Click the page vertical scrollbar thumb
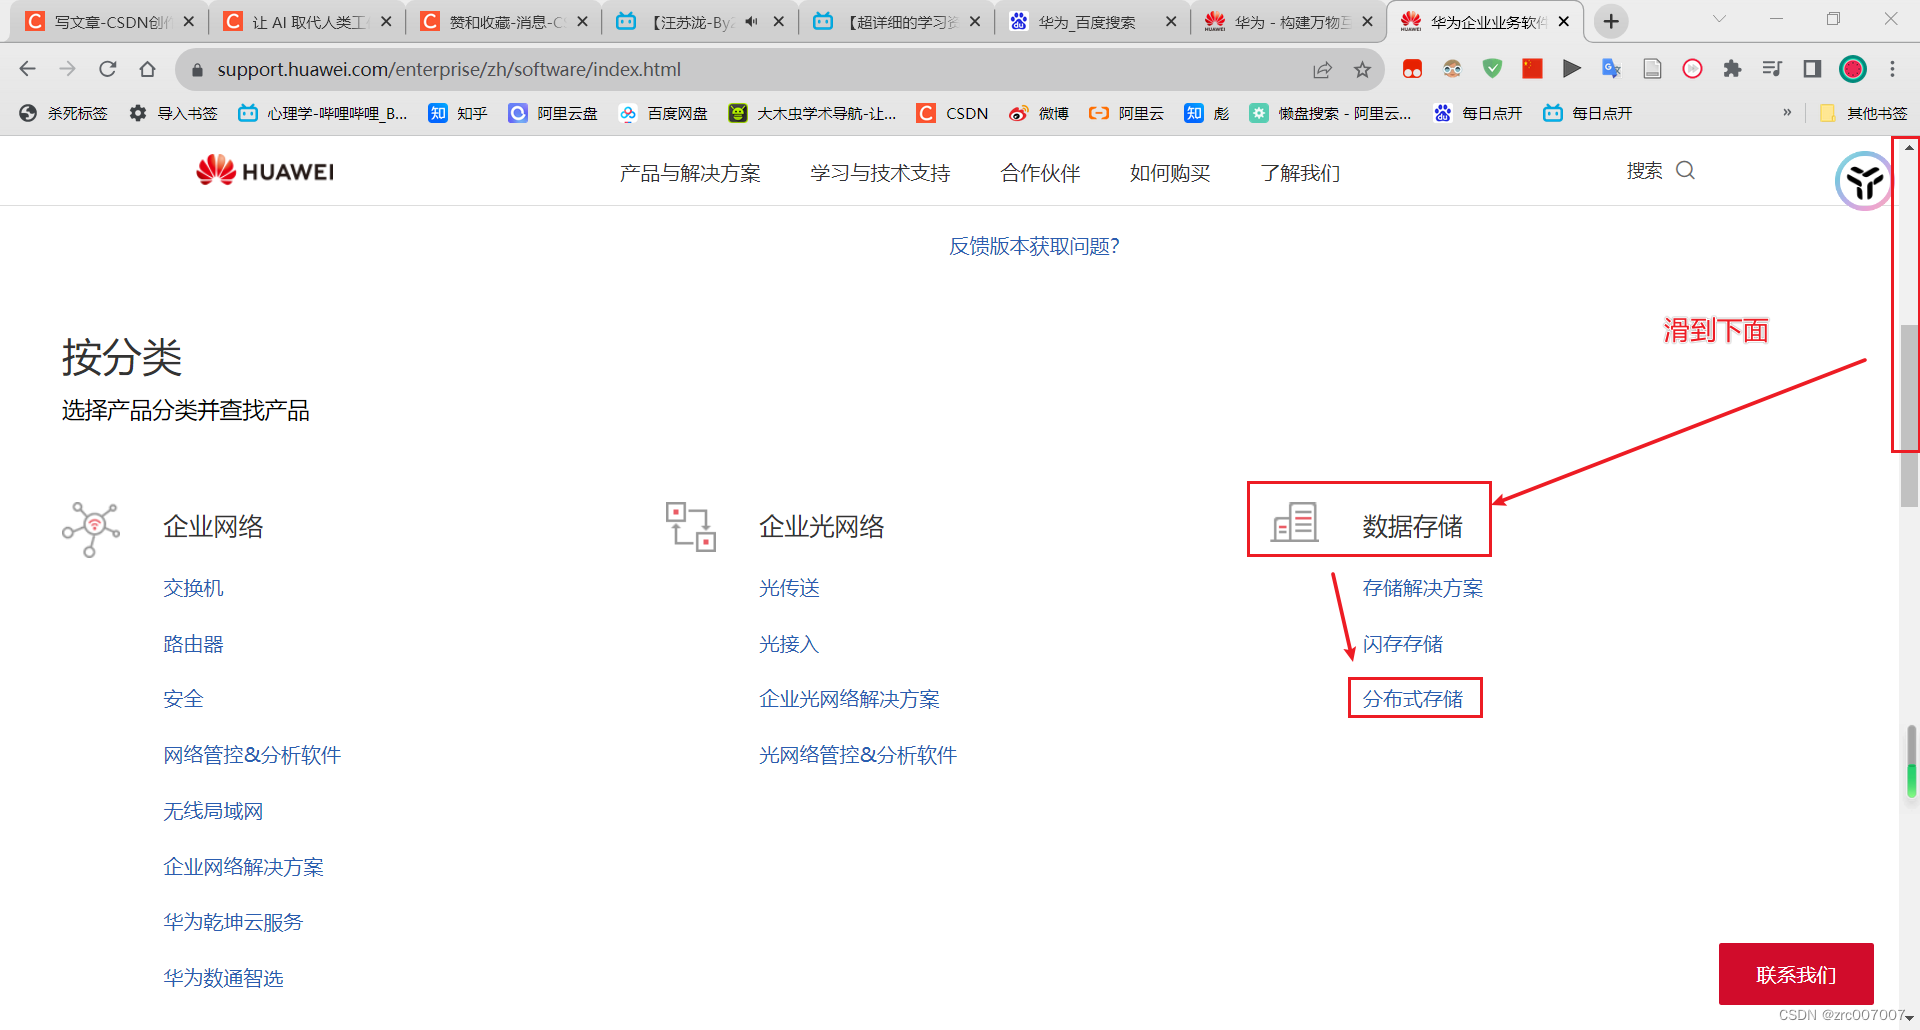Screen dimensions: 1920x1030 click(x=1909, y=415)
